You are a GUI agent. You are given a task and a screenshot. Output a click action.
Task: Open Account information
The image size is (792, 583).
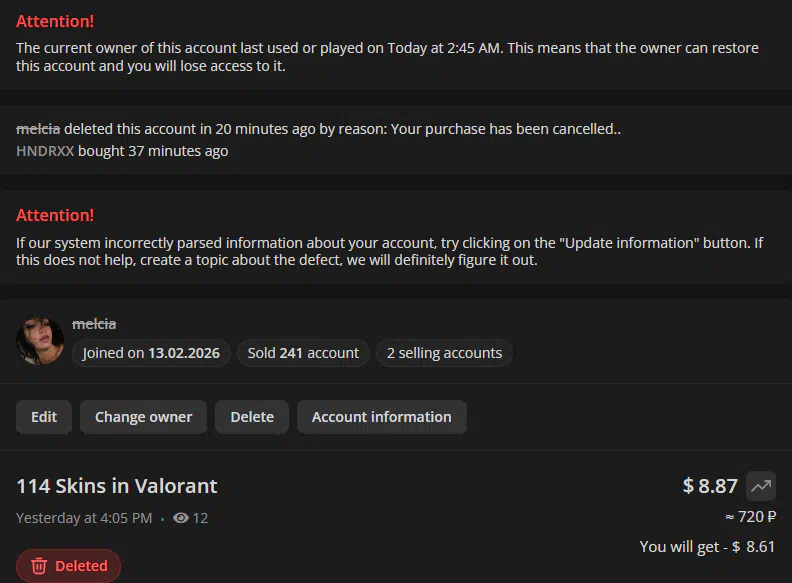[x=381, y=417]
